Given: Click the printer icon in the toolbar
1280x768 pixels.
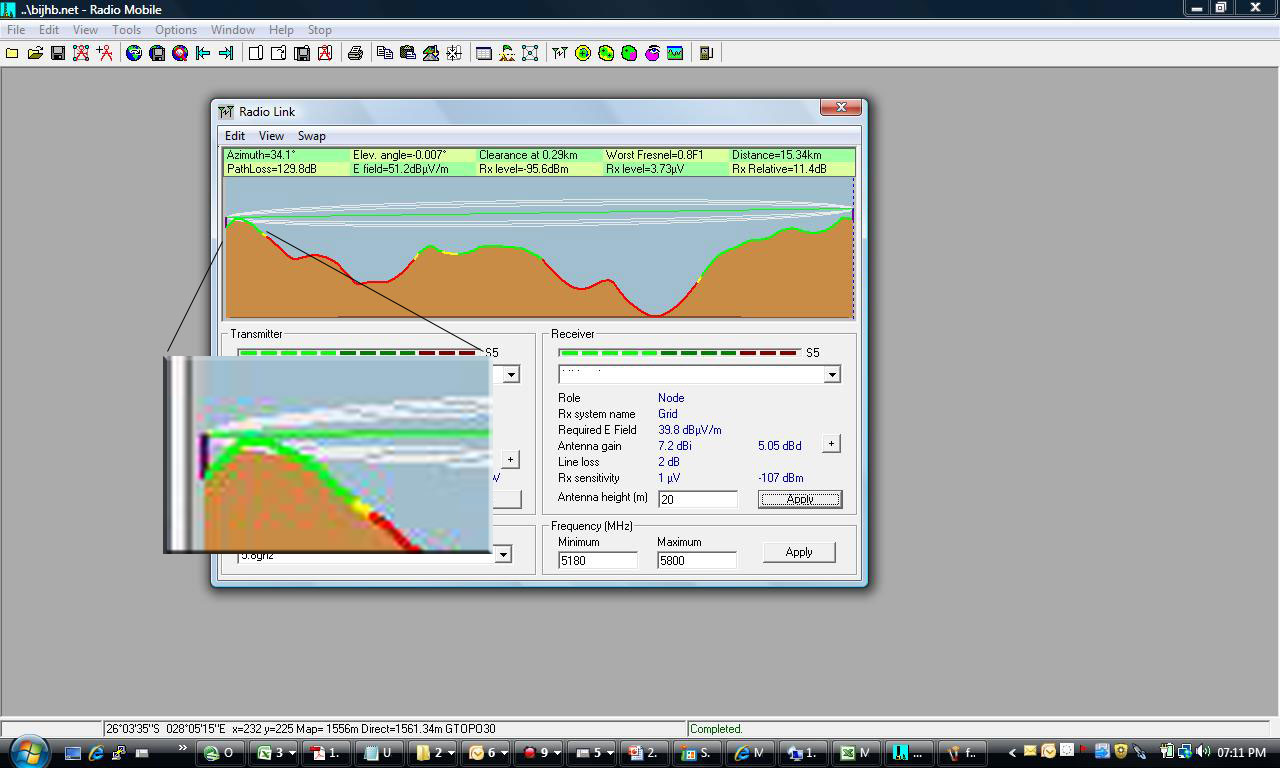Looking at the screenshot, I should tap(355, 53).
